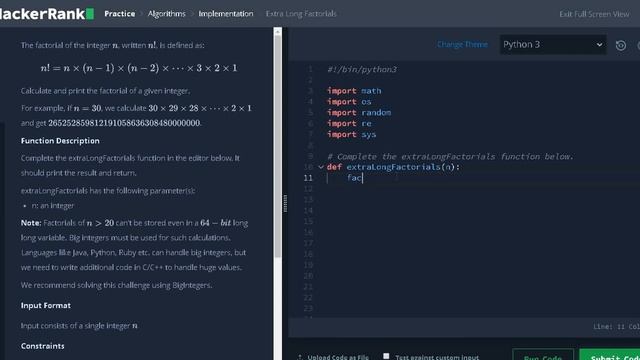
Task: Click Exit Full Screen View
Action: (594, 14)
